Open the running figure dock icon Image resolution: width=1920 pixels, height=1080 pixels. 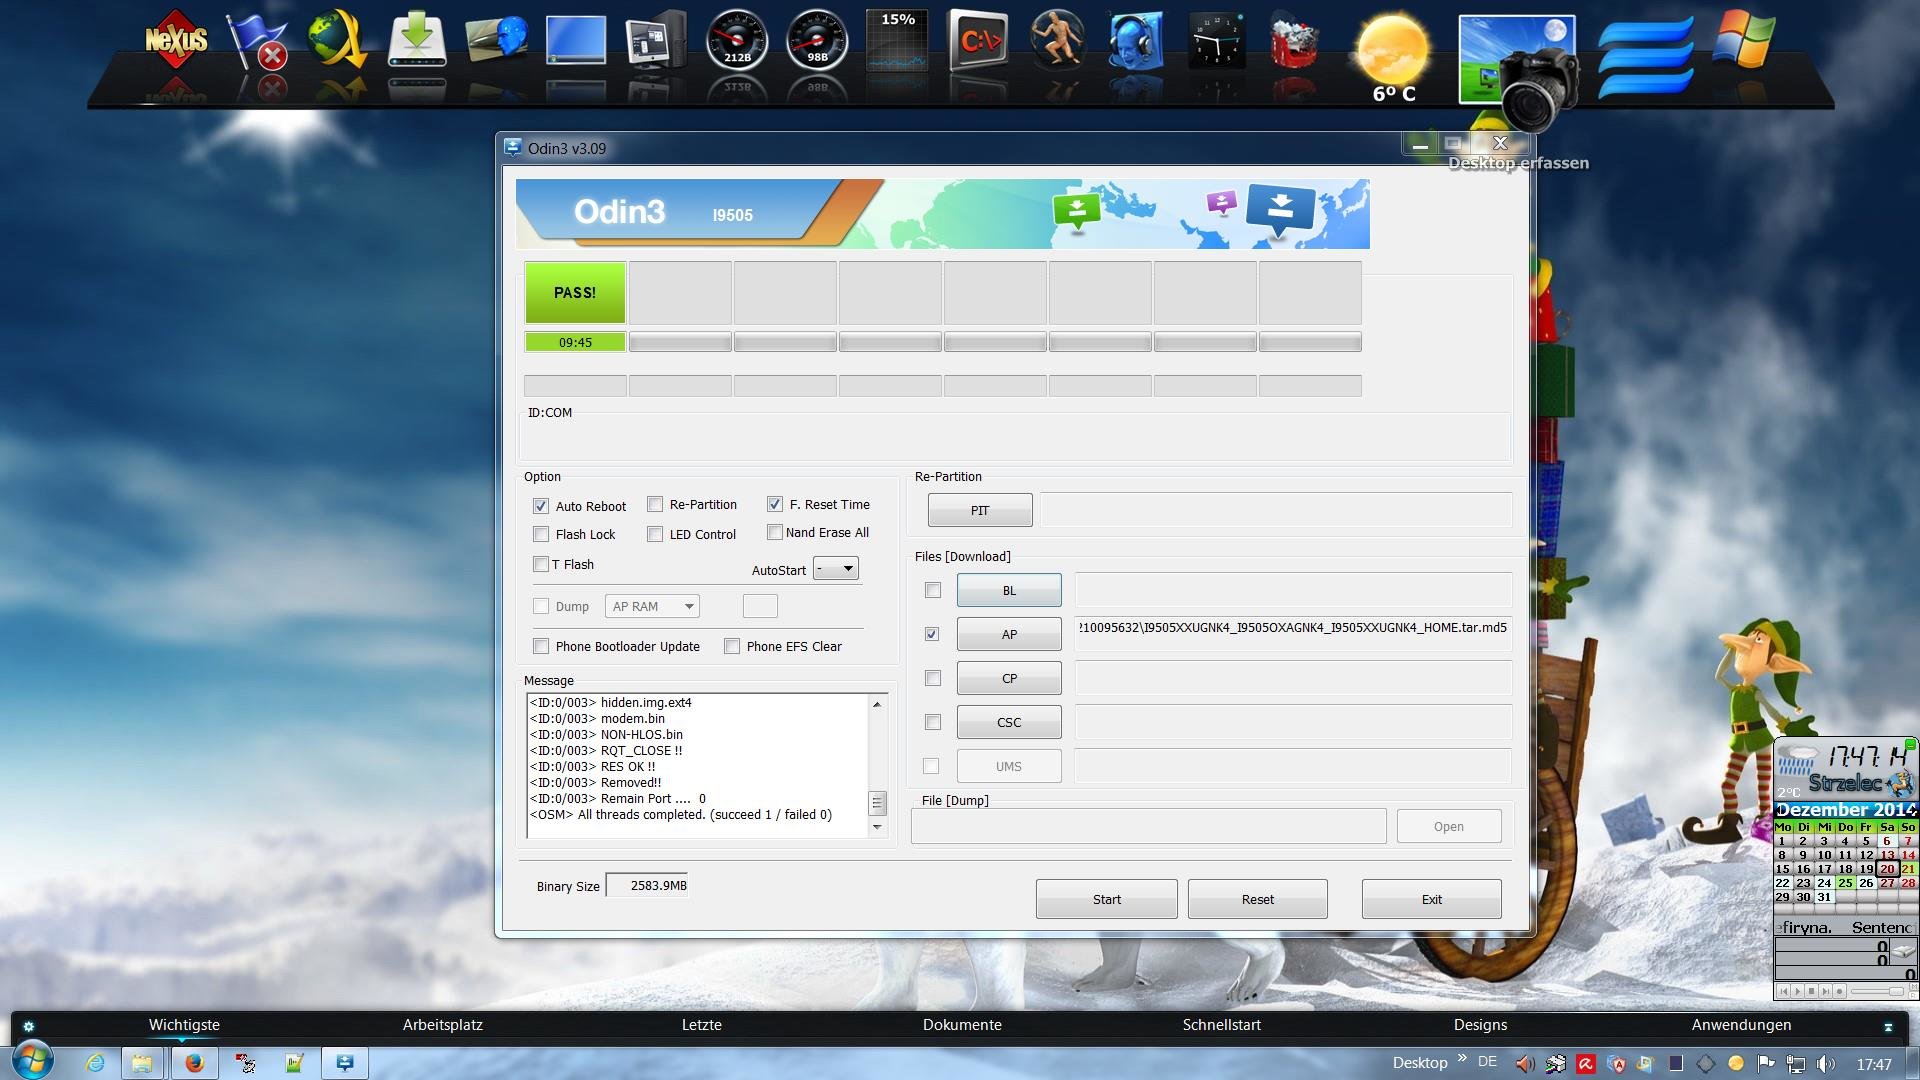pos(1057,40)
